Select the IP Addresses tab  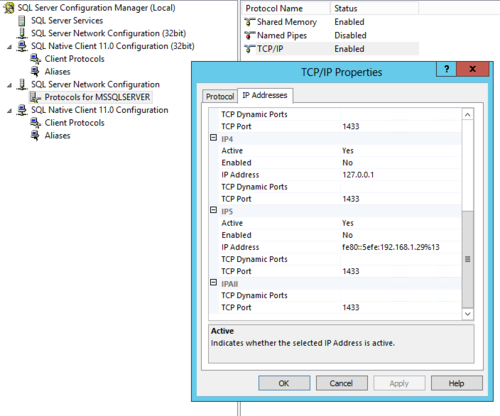click(x=265, y=95)
